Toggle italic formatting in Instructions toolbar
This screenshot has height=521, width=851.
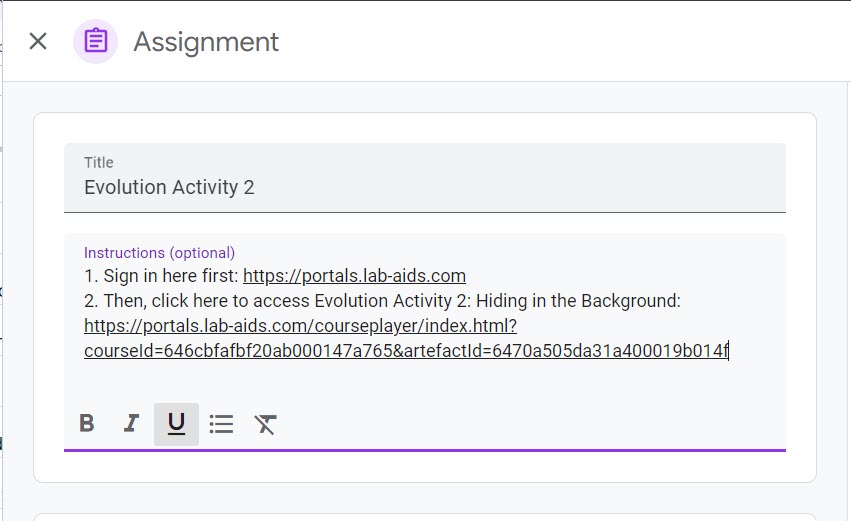pos(131,424)
